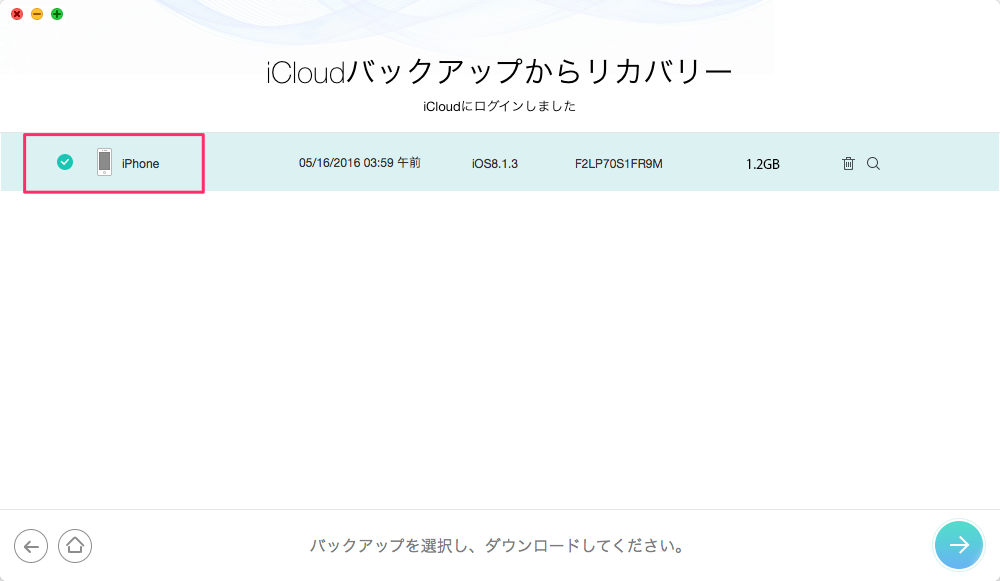Proceed with the blue right arrow button
Screen dimensions: 1000x581
pyautogui.click(x=959, y=545)
